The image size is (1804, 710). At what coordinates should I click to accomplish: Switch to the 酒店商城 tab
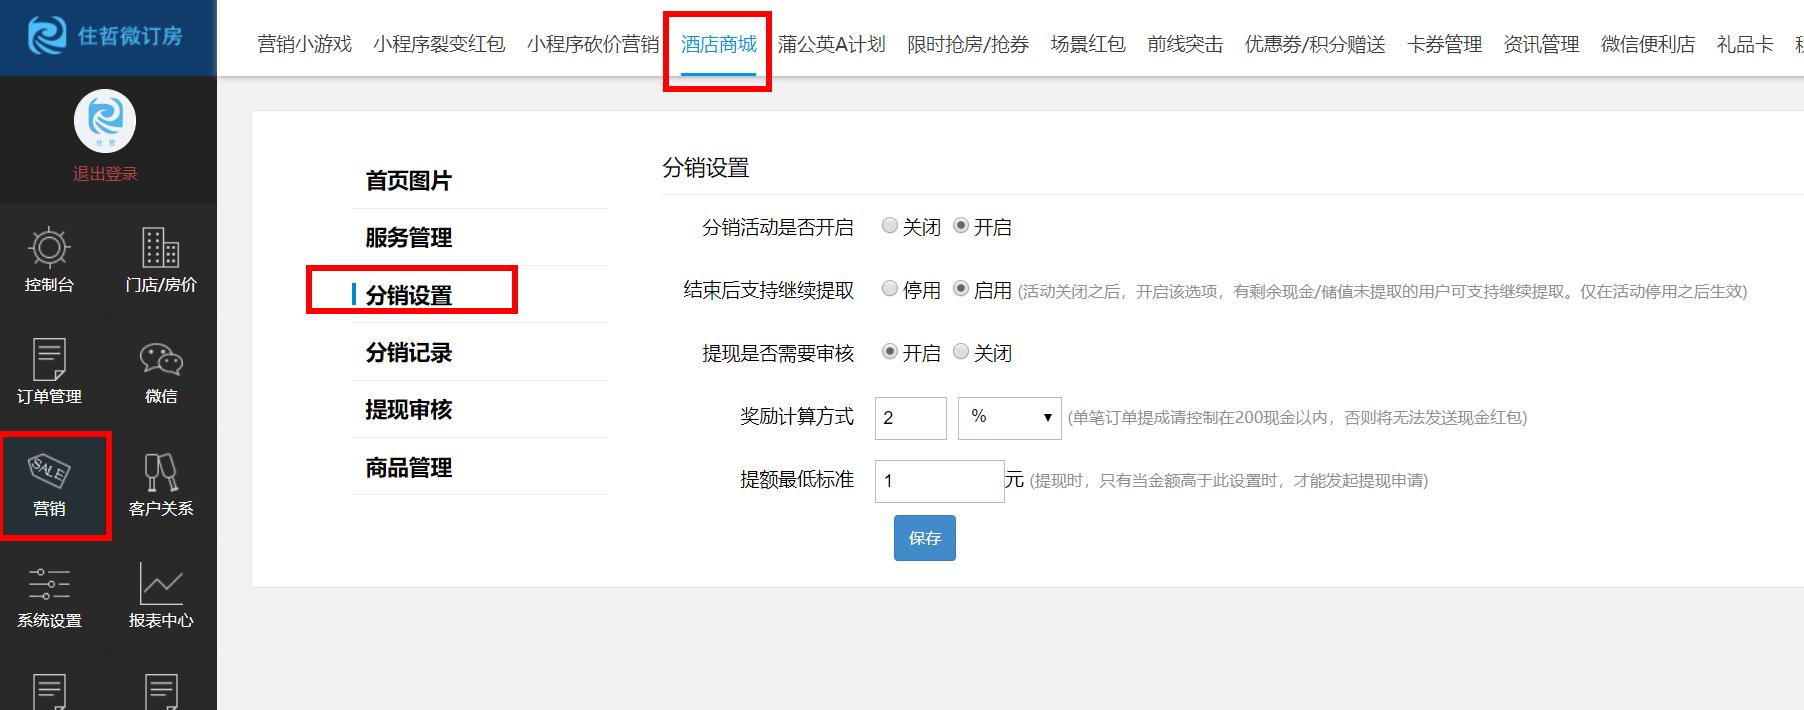coord(718,45)
